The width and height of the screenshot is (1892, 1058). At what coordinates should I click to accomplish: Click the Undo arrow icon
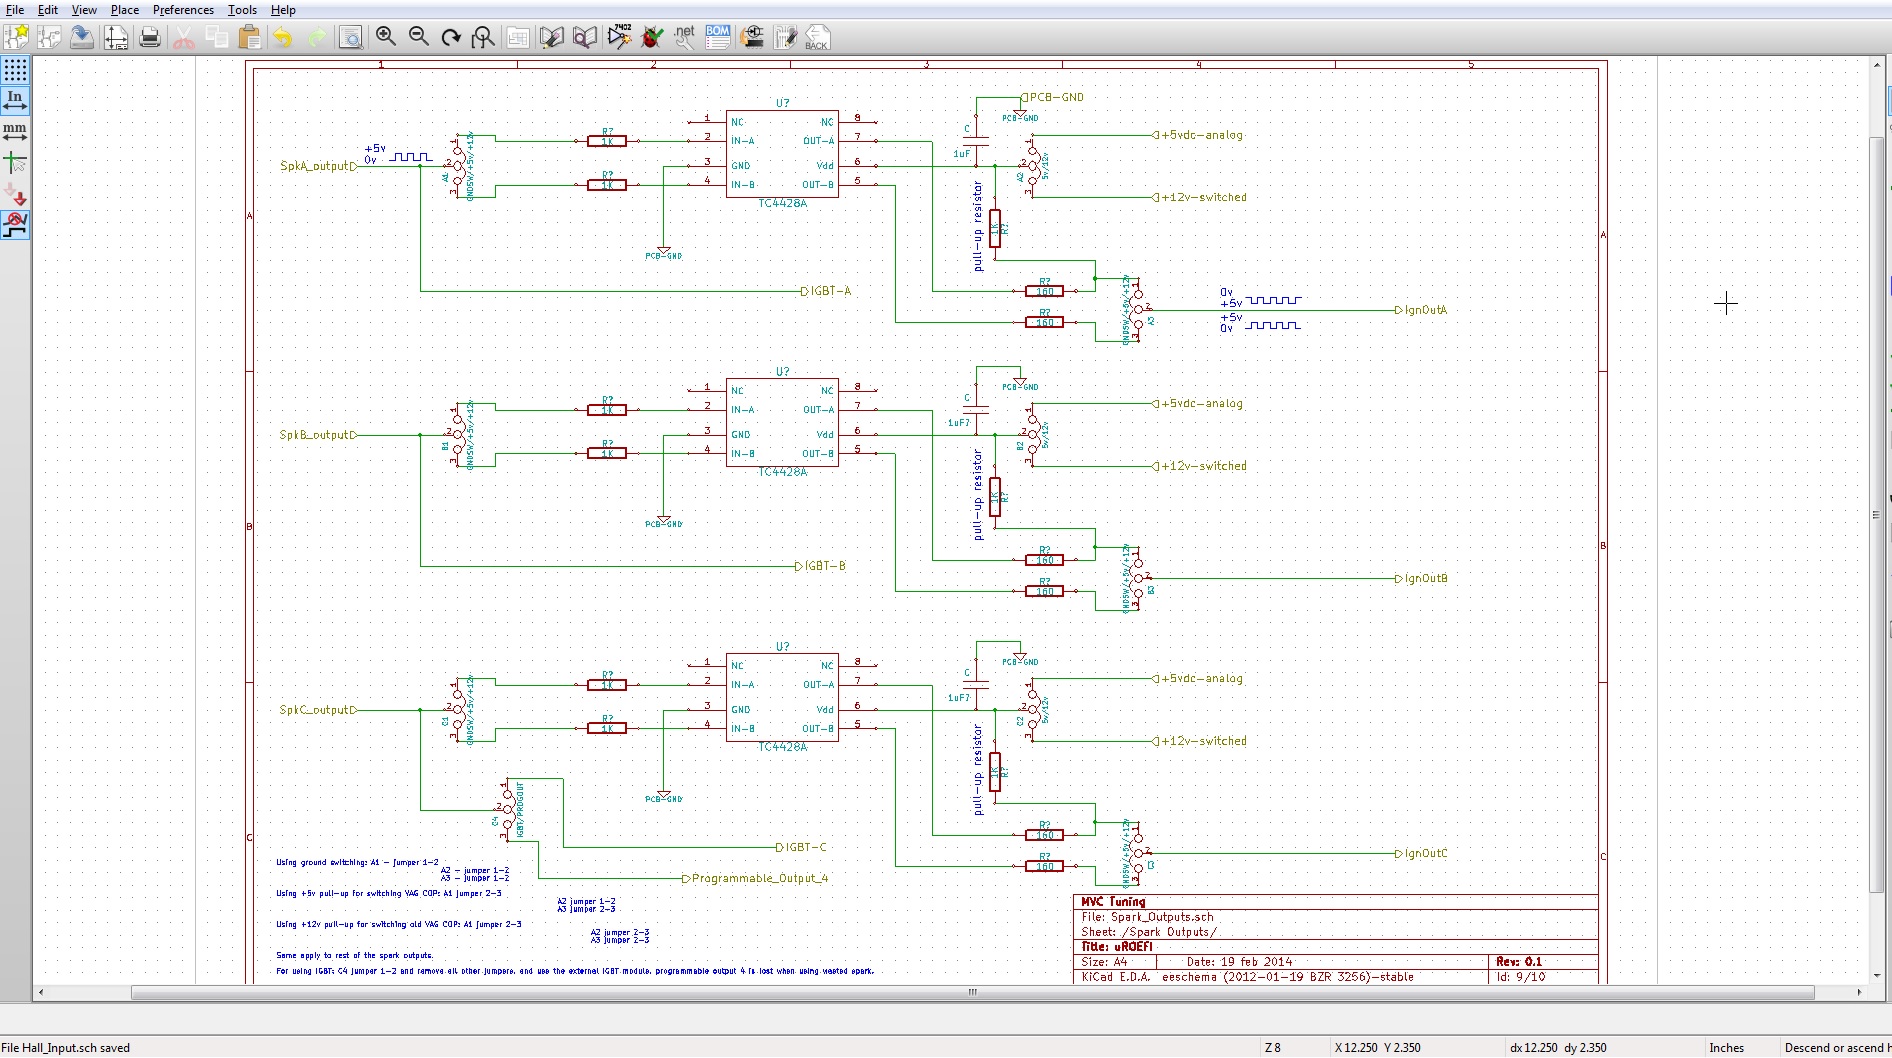point(283,38)
